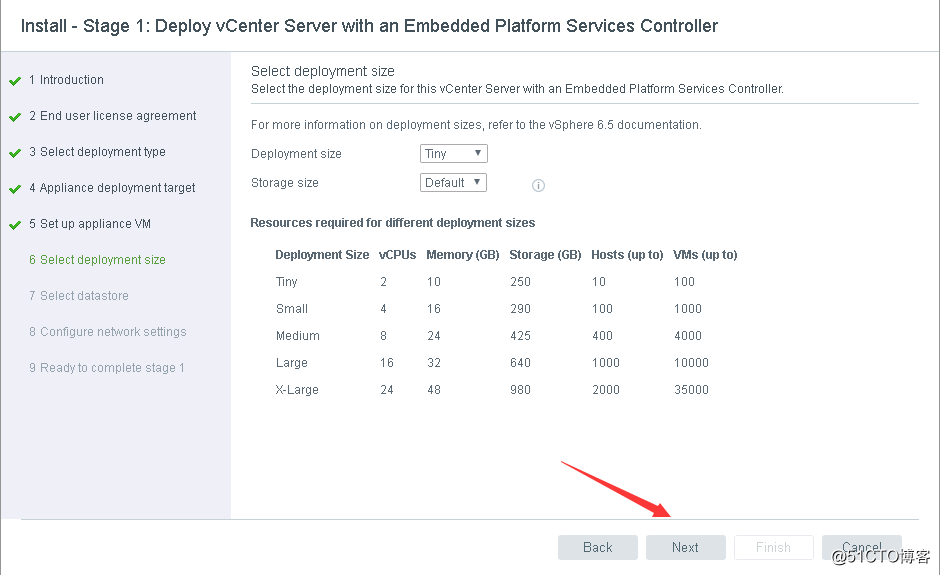This screenshot has height=575, width=940.
Task: Click the vSphere 6.5 documentation information line
Action: point(476,125)
